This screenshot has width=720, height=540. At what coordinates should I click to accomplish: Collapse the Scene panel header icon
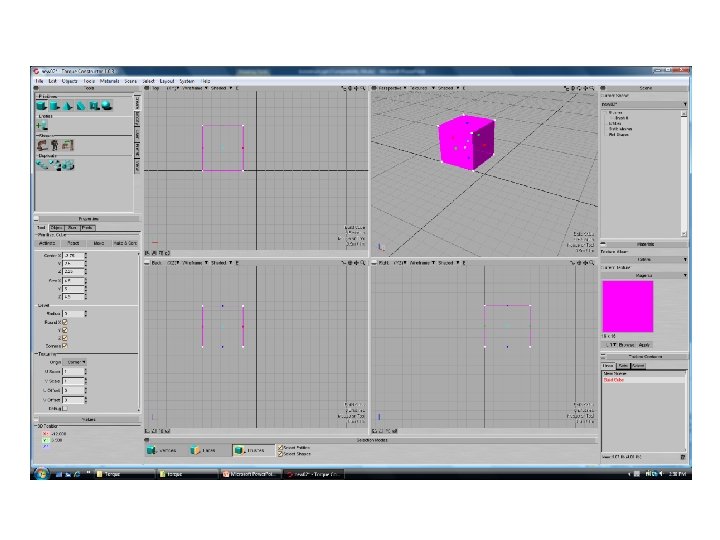point(603,88)
